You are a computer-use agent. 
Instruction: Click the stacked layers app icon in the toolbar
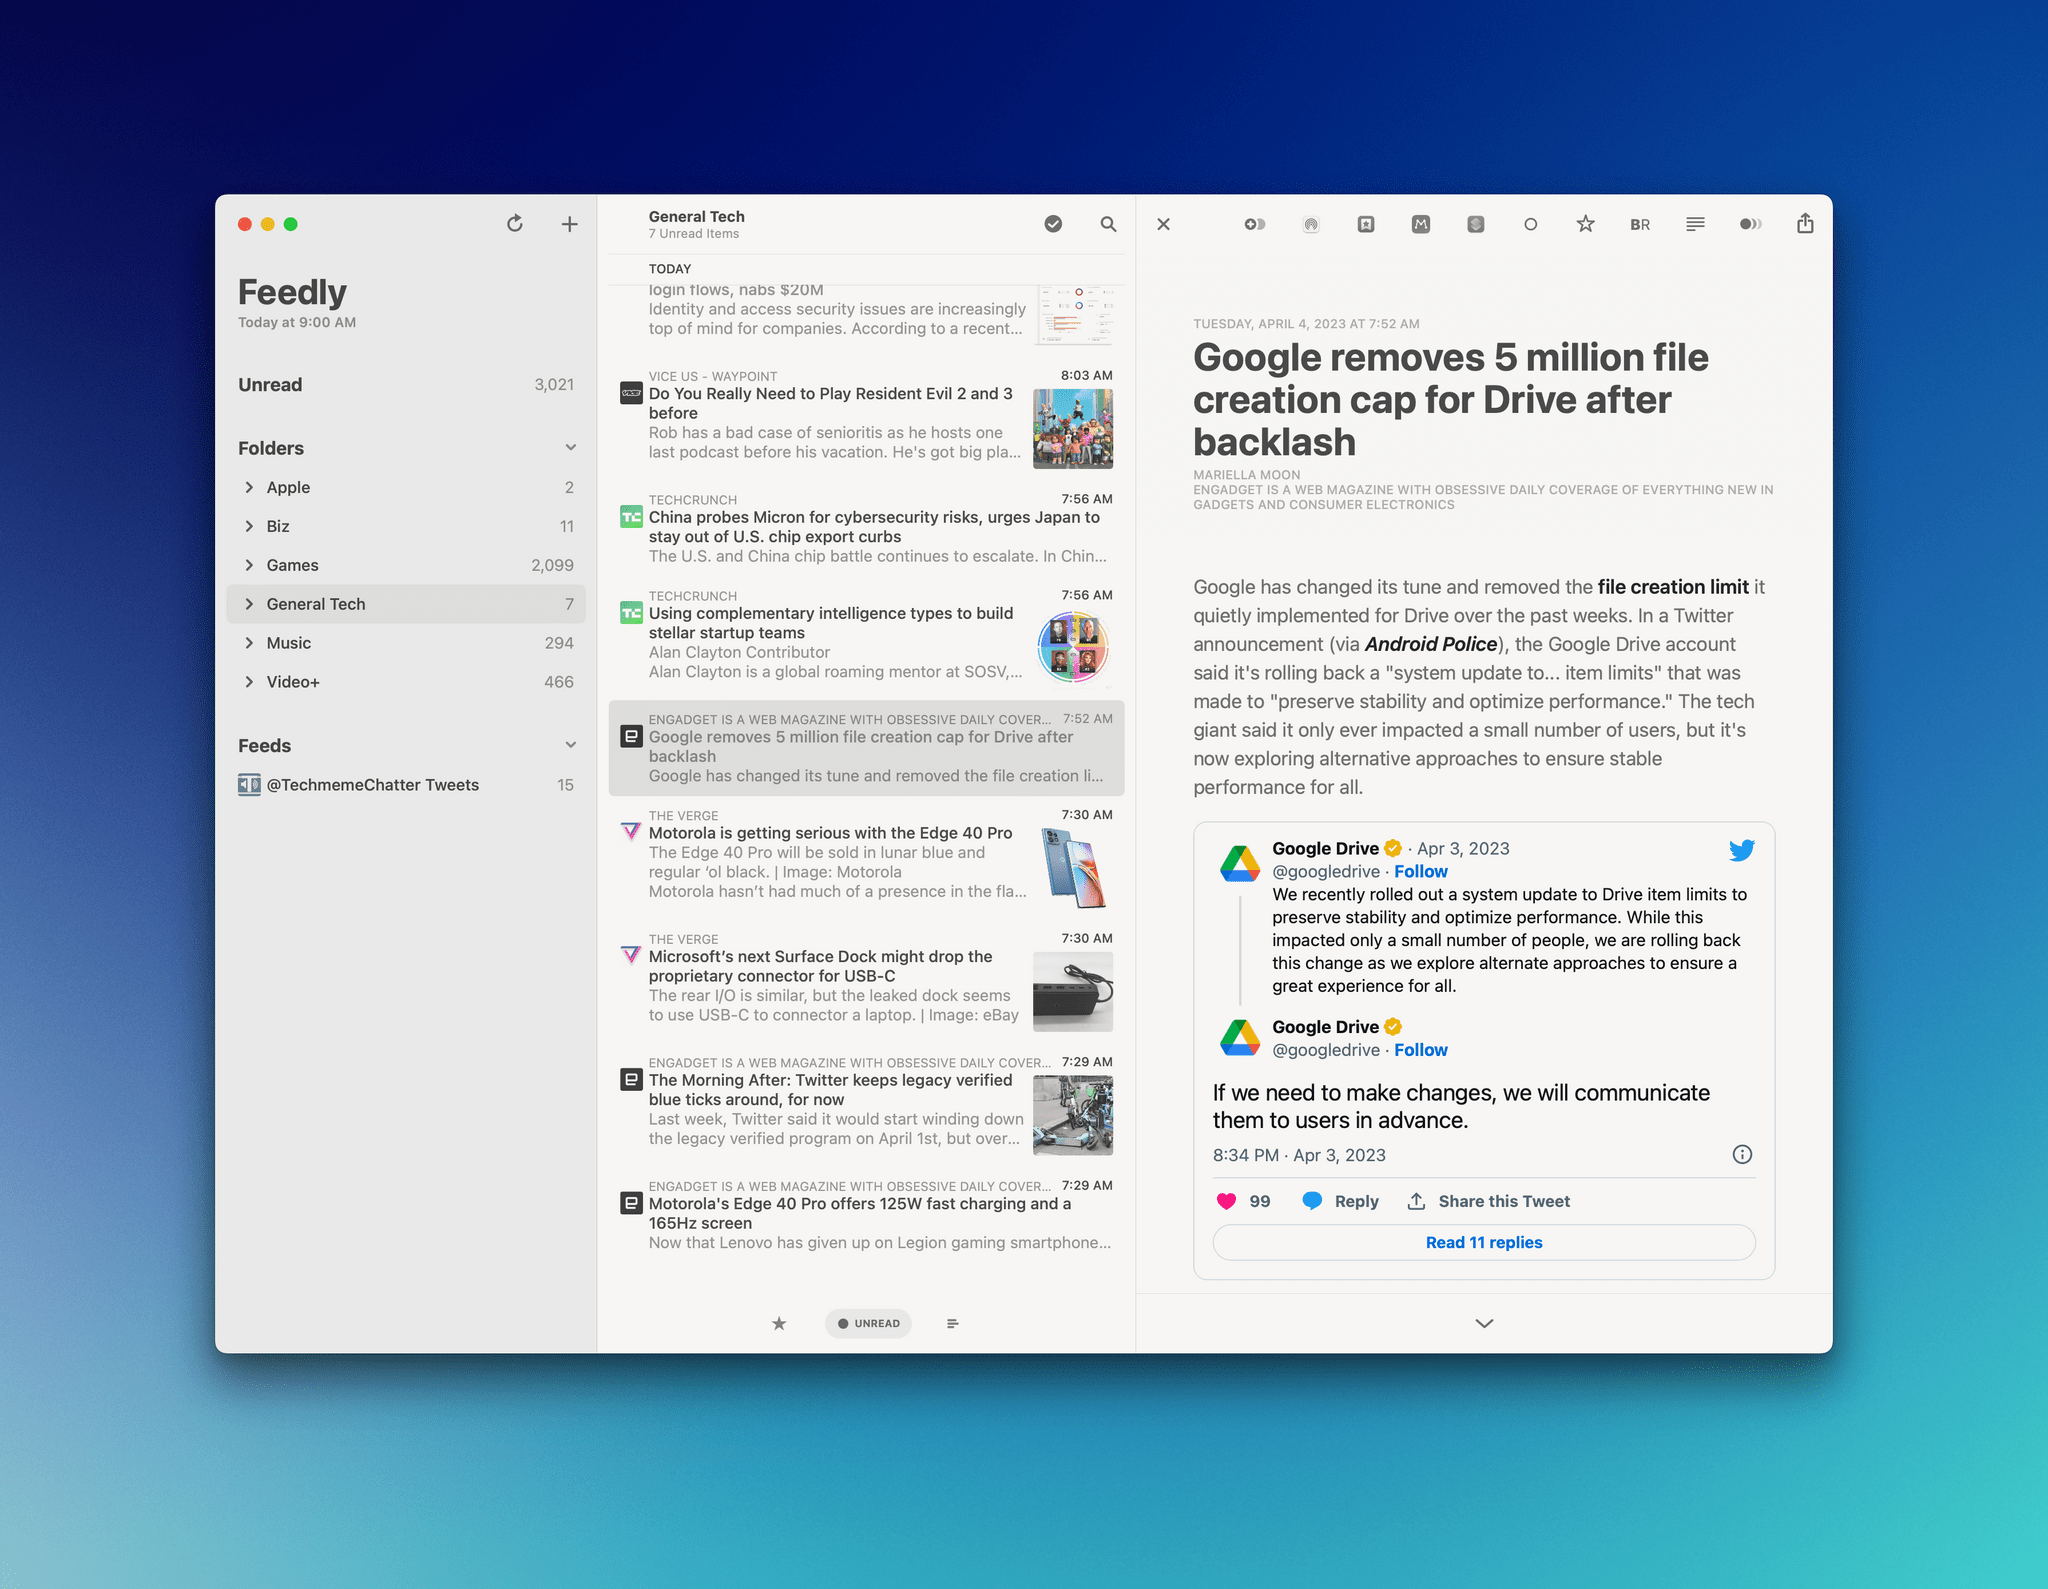(x=1475, y=224)
